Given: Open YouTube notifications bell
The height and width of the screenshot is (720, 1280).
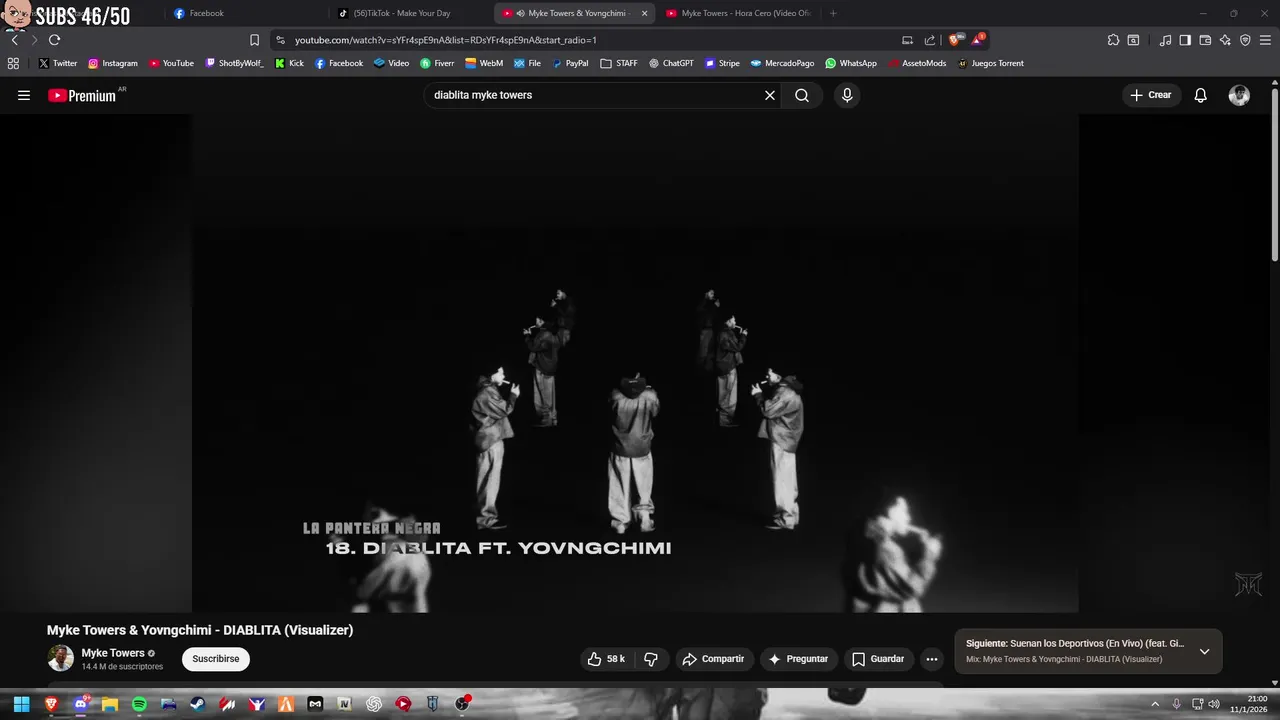Looking at the screenshot, I should (1201, 95).
